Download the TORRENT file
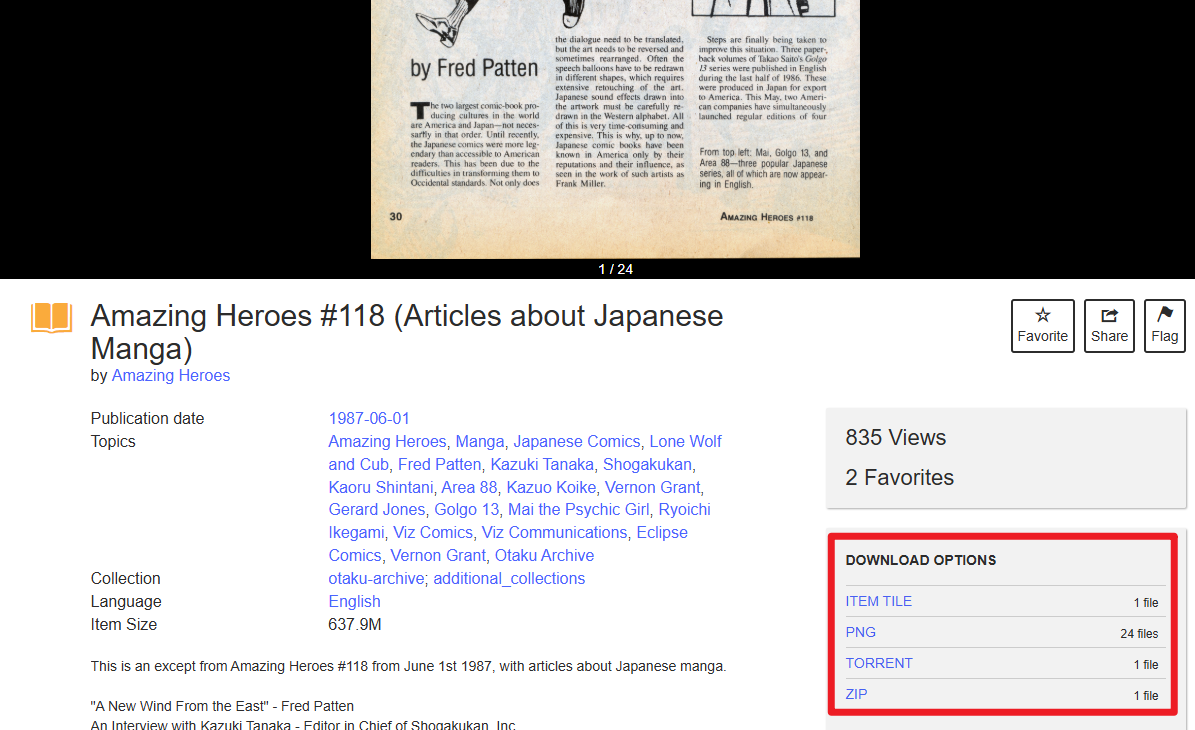The image size is (1195, 730). (879, 663)
